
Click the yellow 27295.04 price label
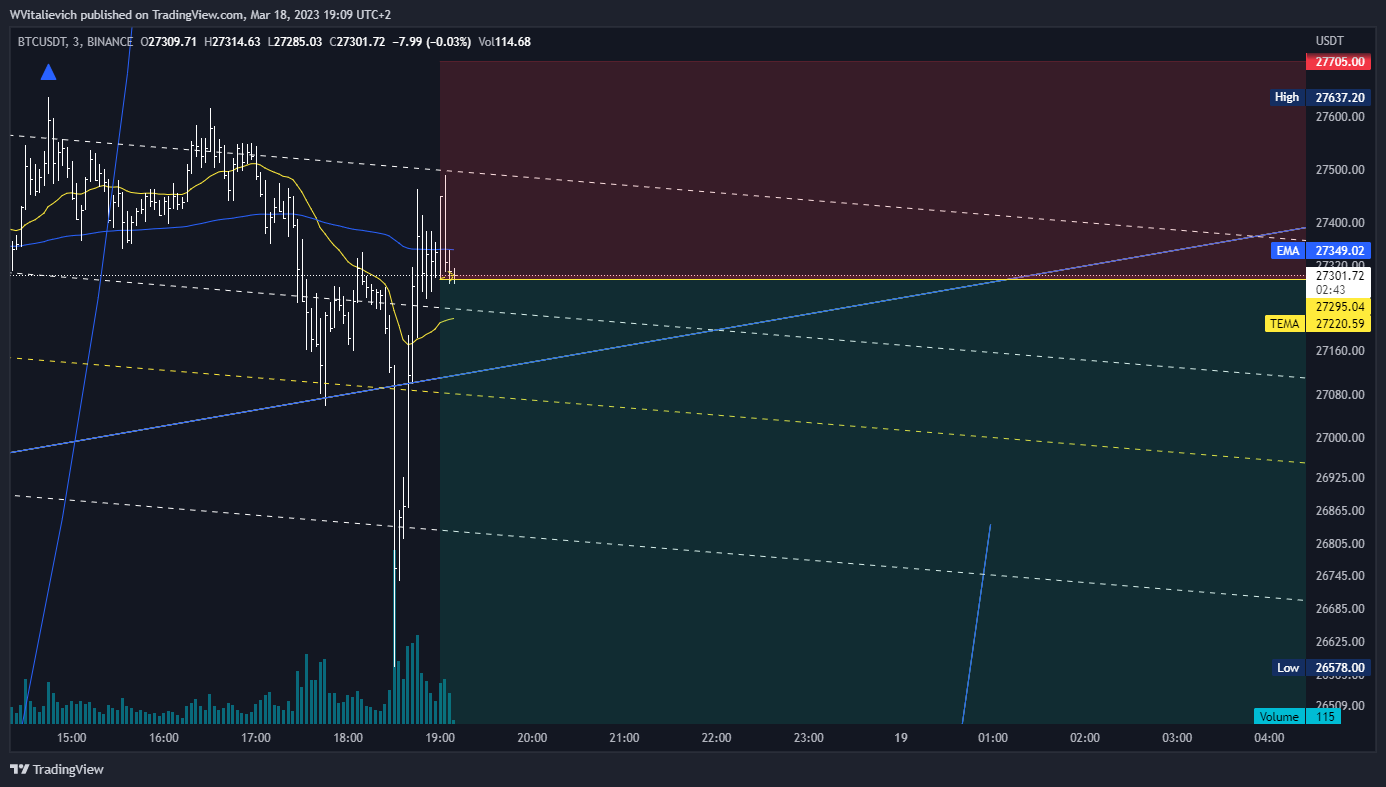click(1340, 307)
